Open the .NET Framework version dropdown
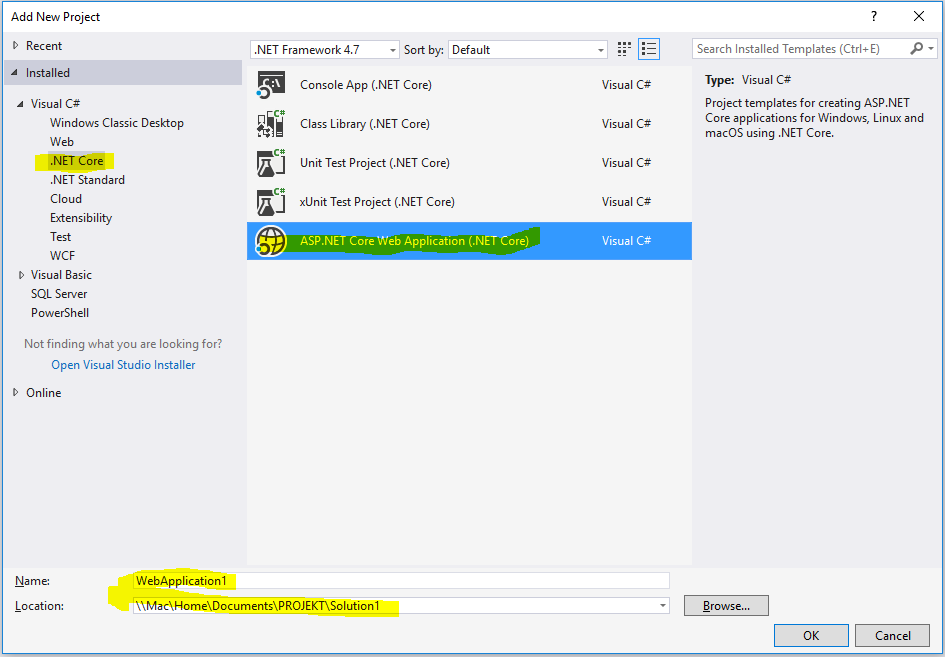945x657 pixels. tap(392, 50)
